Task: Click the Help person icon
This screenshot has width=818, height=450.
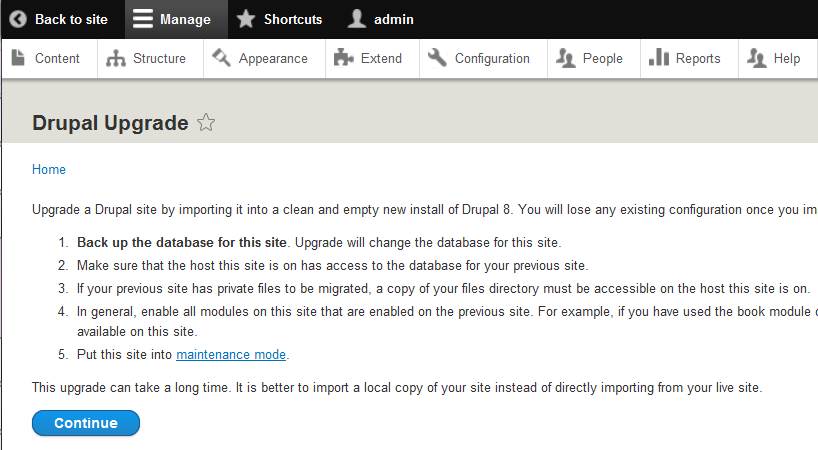Action: click(756, 58)
